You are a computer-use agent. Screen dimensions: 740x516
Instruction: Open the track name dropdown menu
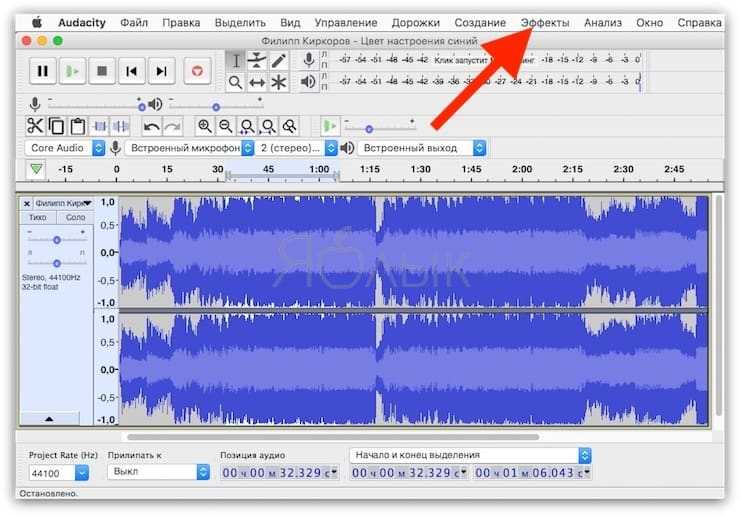63,203
